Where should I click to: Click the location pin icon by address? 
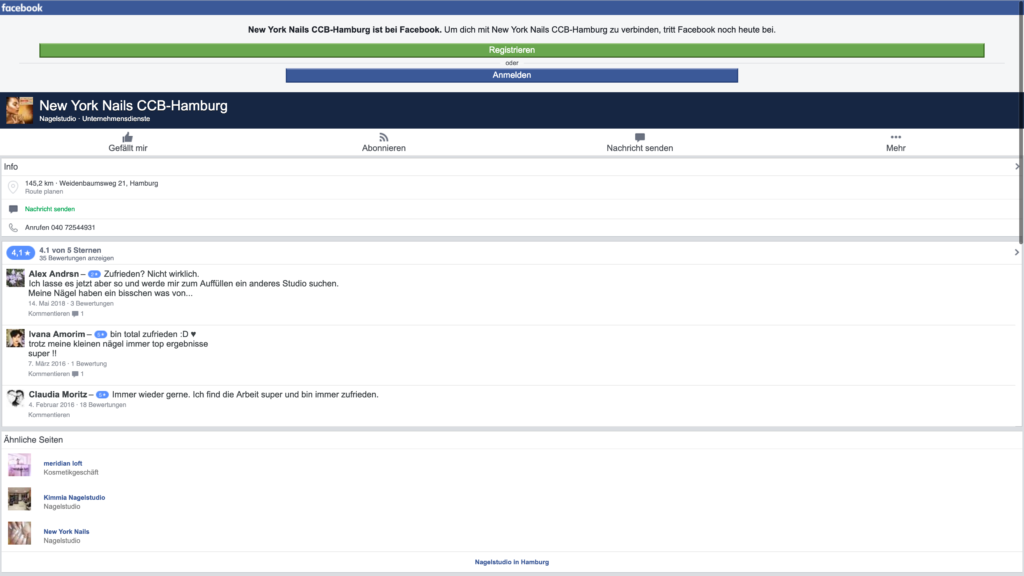[13, 187]
